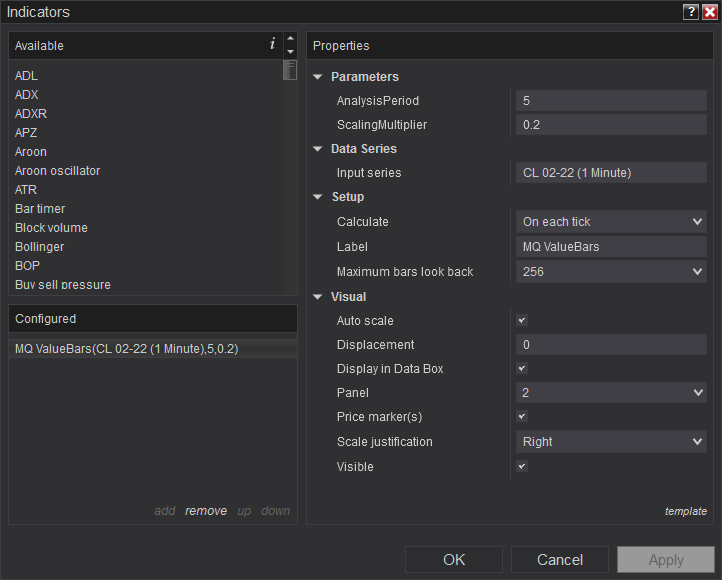Click the AnalysisPeriod value field
722x580 pixels.
point(611,101)
